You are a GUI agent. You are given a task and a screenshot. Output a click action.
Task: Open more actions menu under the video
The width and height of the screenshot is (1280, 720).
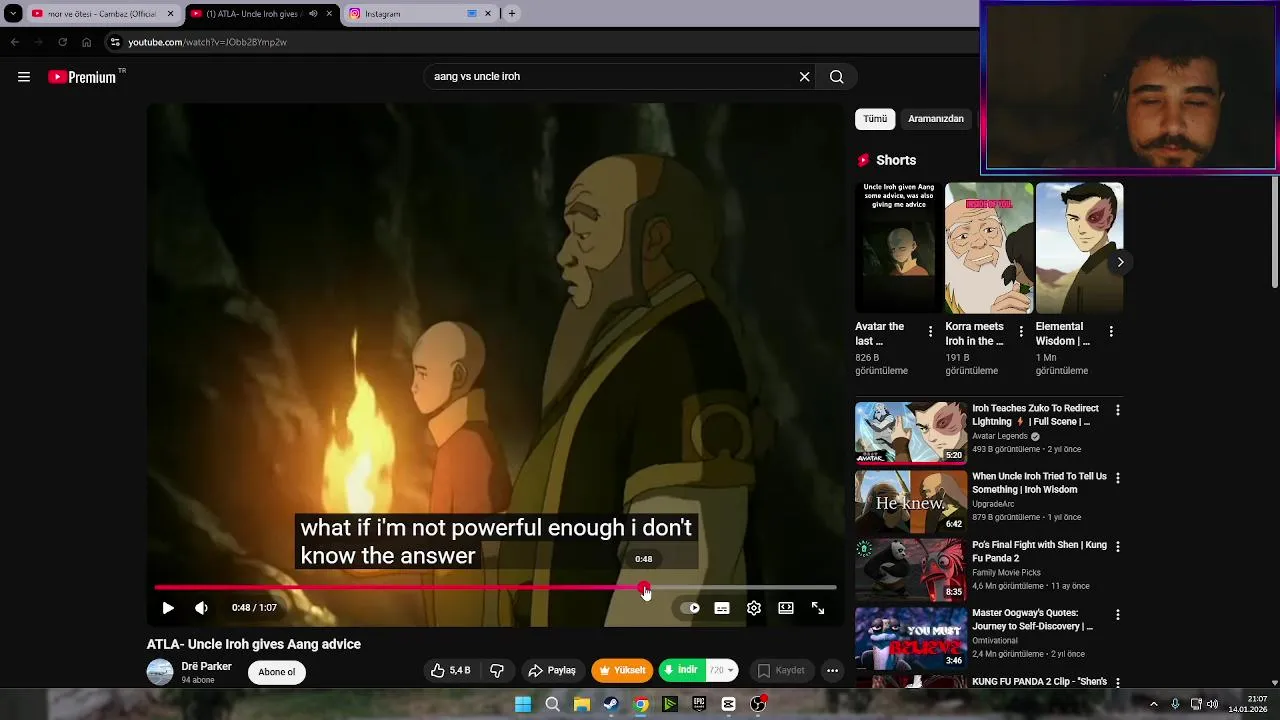(832, 671)
